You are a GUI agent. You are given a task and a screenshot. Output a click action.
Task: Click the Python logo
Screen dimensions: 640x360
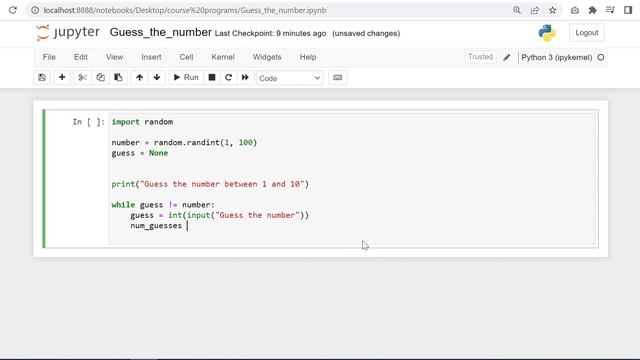pyautogui.click(x=547, y=33)
